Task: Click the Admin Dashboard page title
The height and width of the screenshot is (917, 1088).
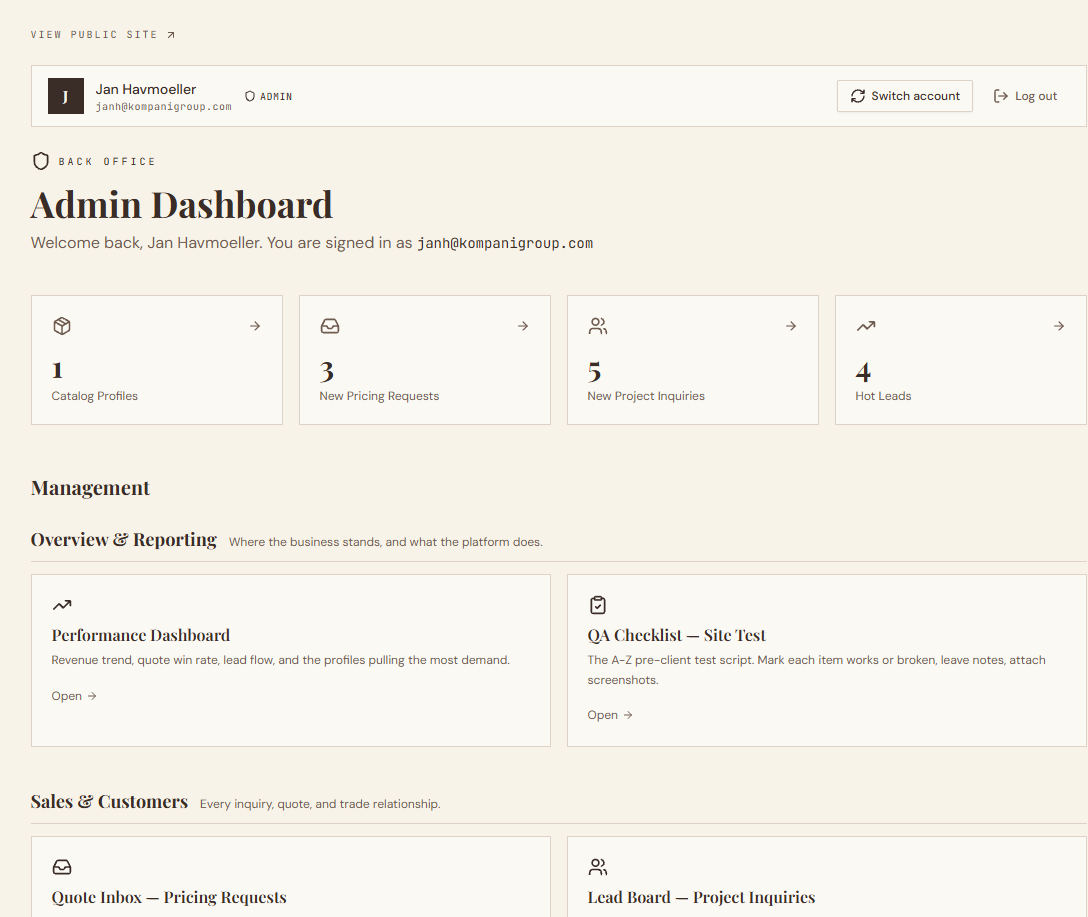Action: (x=182, y=205)
